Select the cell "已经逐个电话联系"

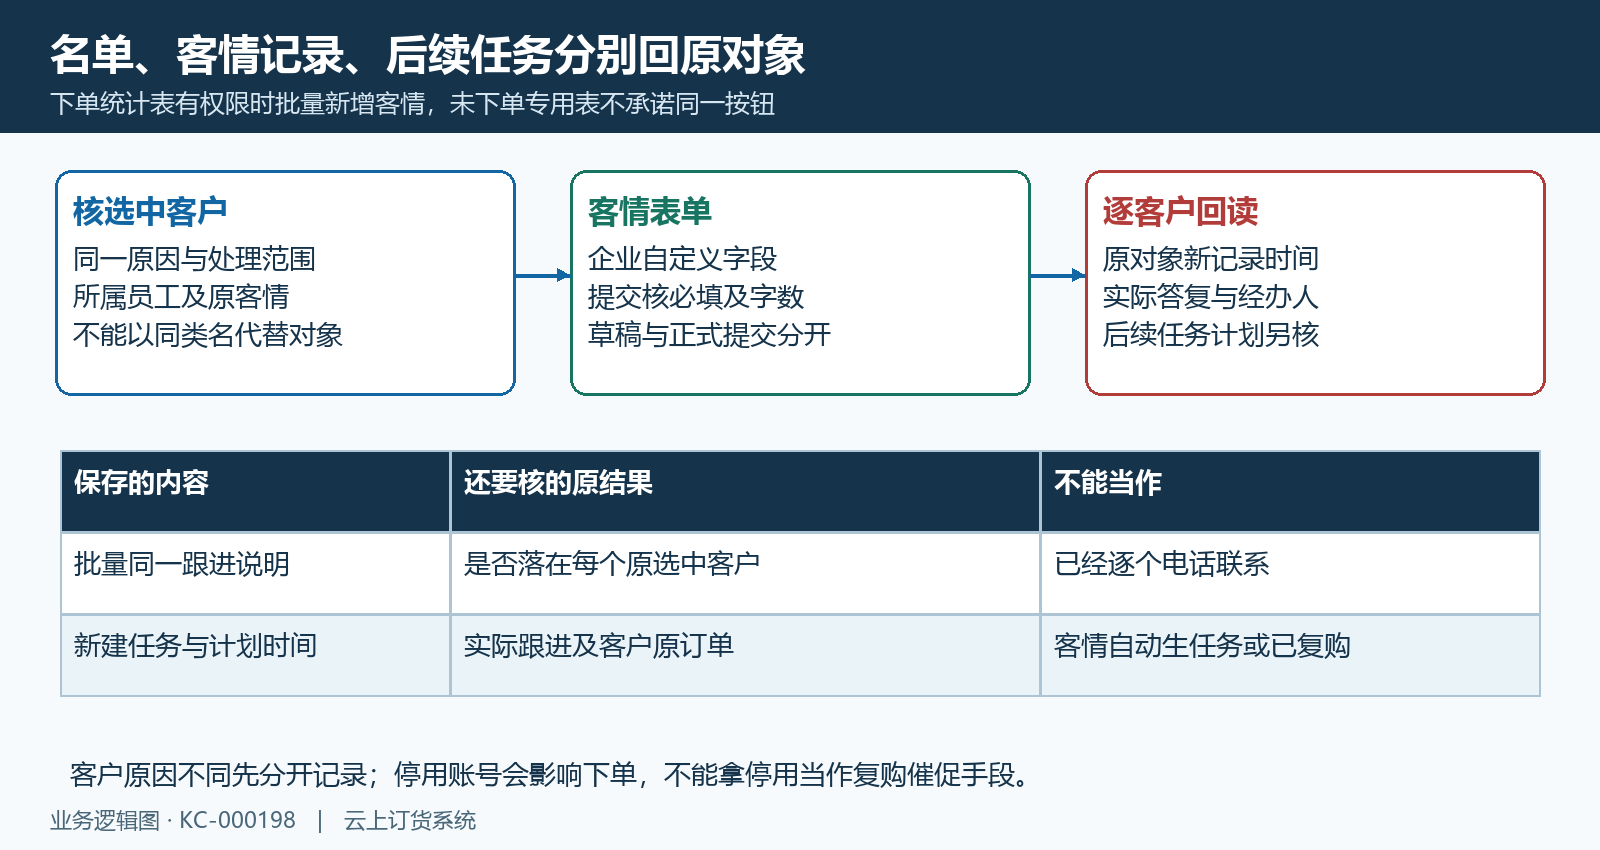coord(1290,574)
